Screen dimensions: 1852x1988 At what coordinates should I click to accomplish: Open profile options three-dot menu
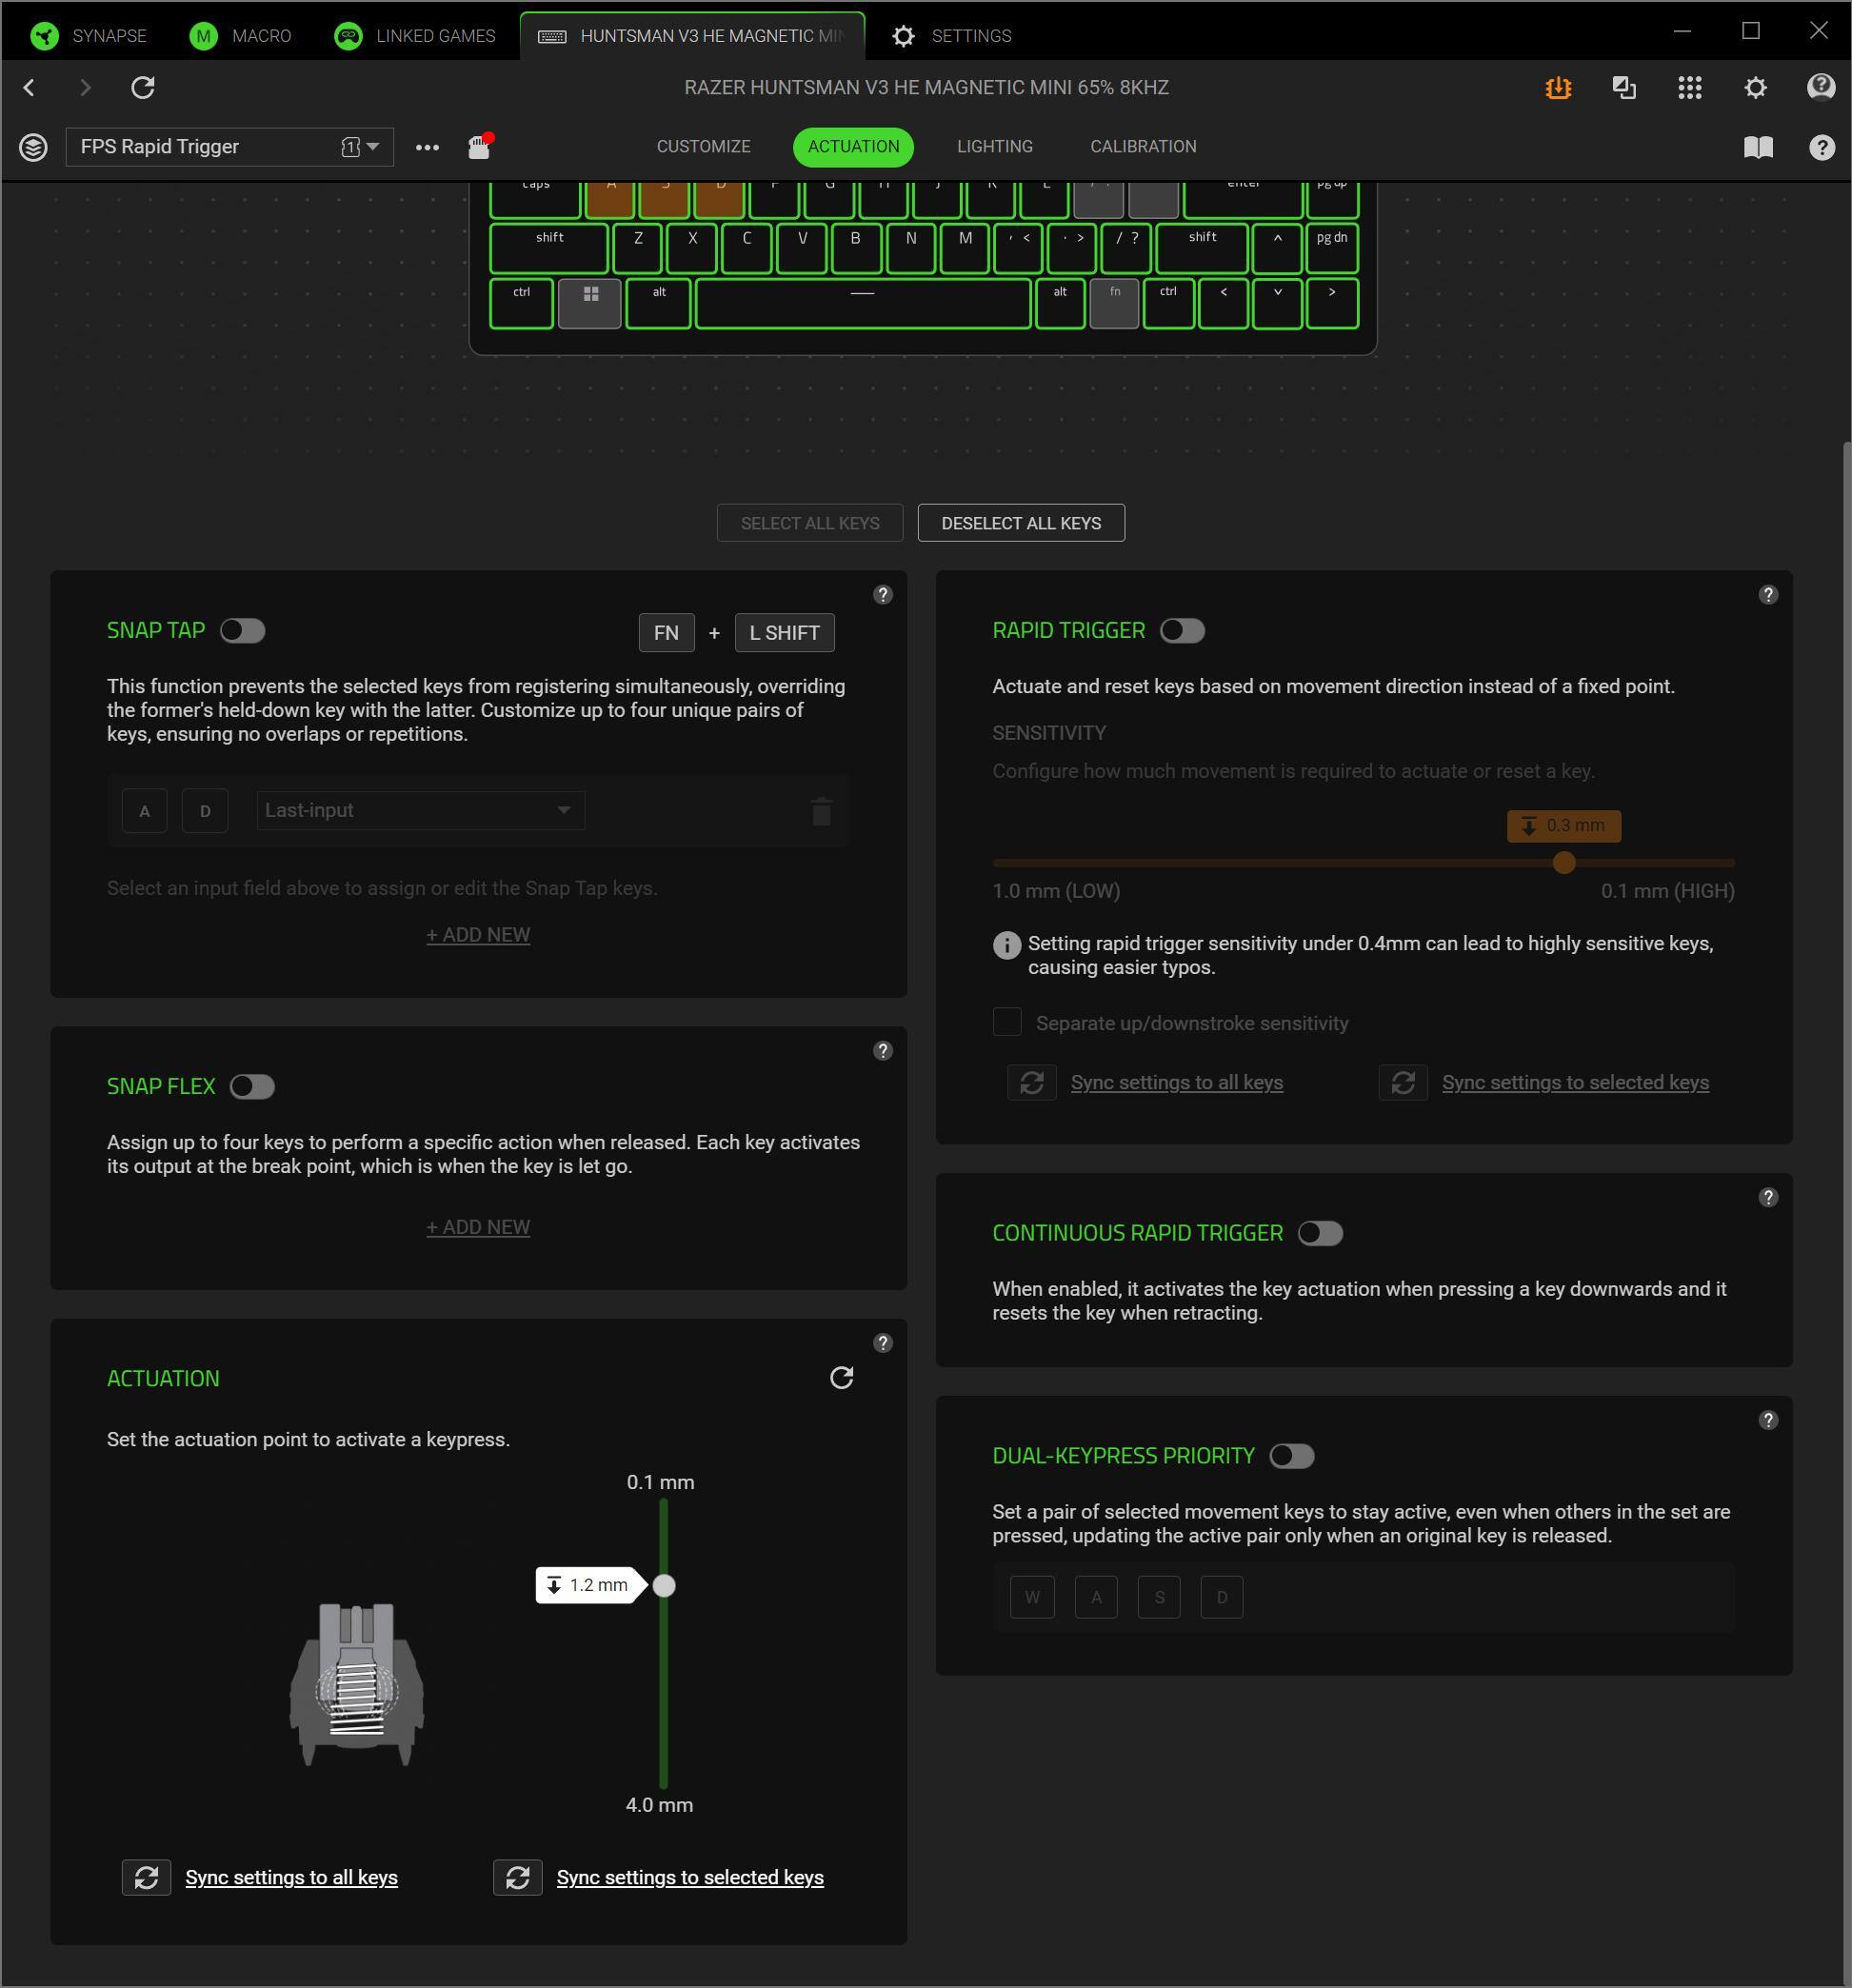click(x=427, y=147)
